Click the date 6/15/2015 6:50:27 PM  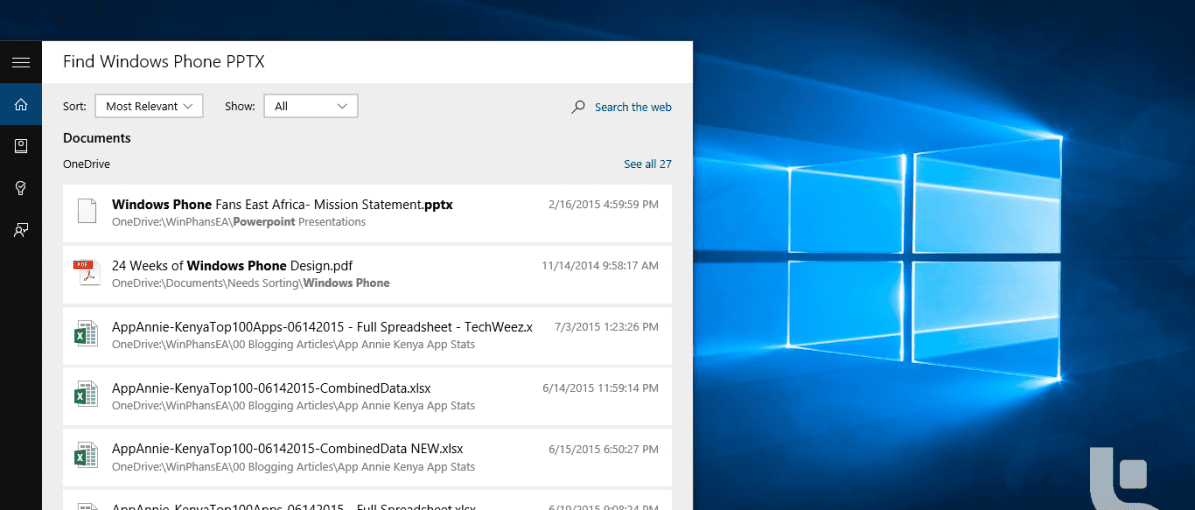click(604, 449)
